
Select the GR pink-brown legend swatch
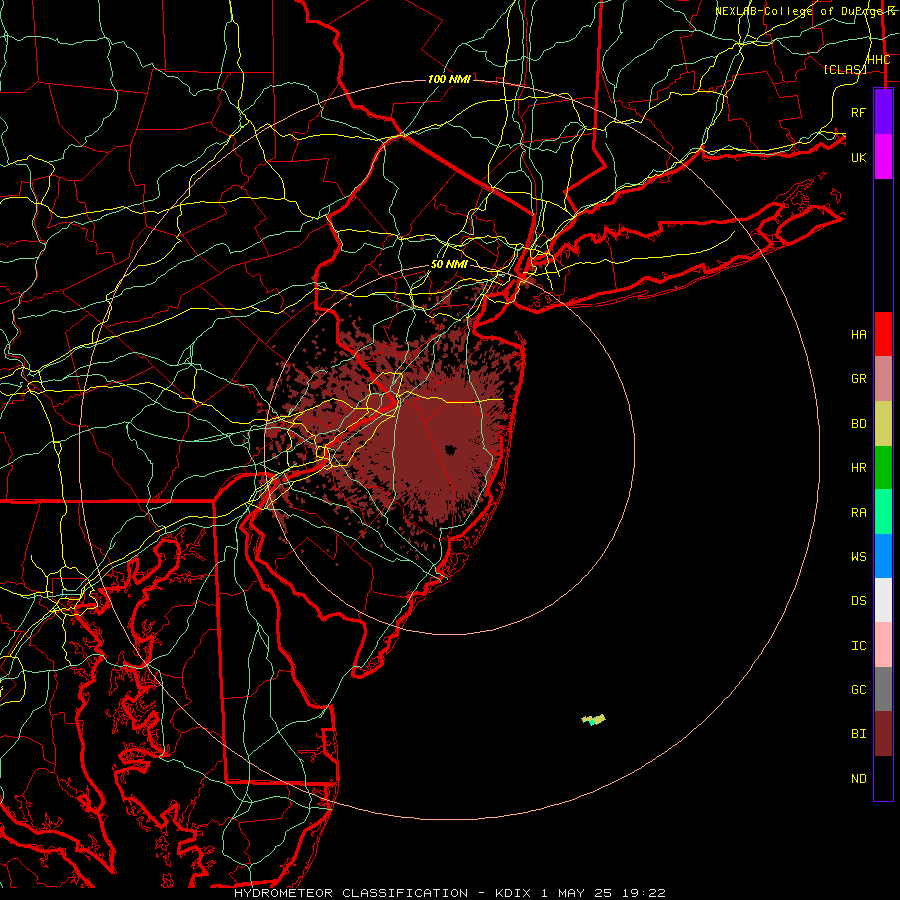[883, 379]
